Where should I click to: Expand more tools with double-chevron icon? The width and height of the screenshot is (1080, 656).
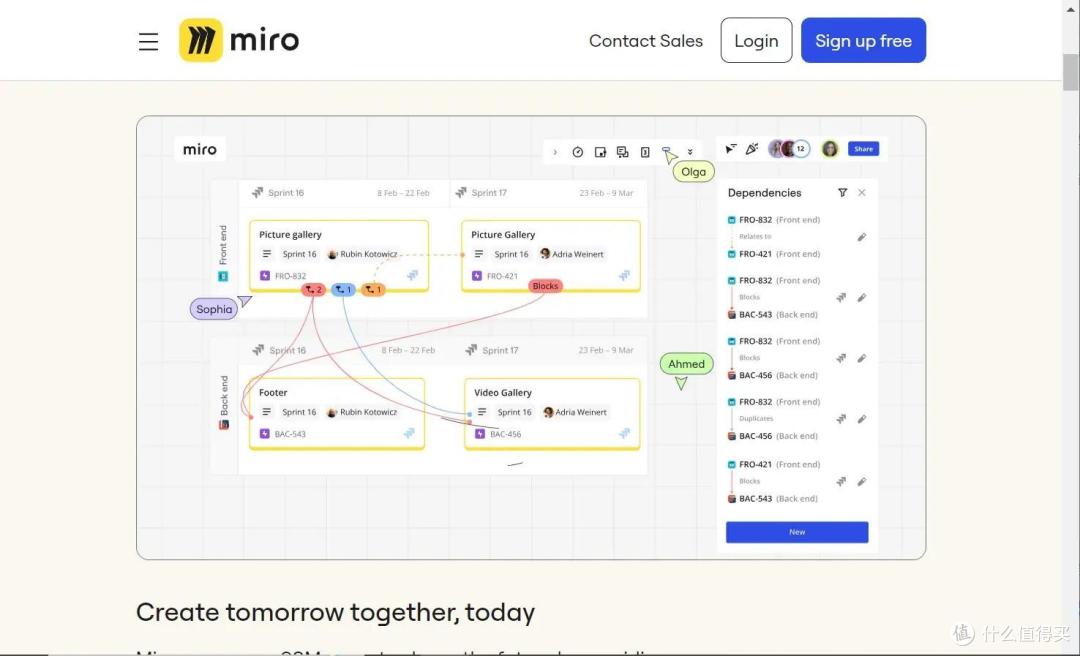point(689,152)
